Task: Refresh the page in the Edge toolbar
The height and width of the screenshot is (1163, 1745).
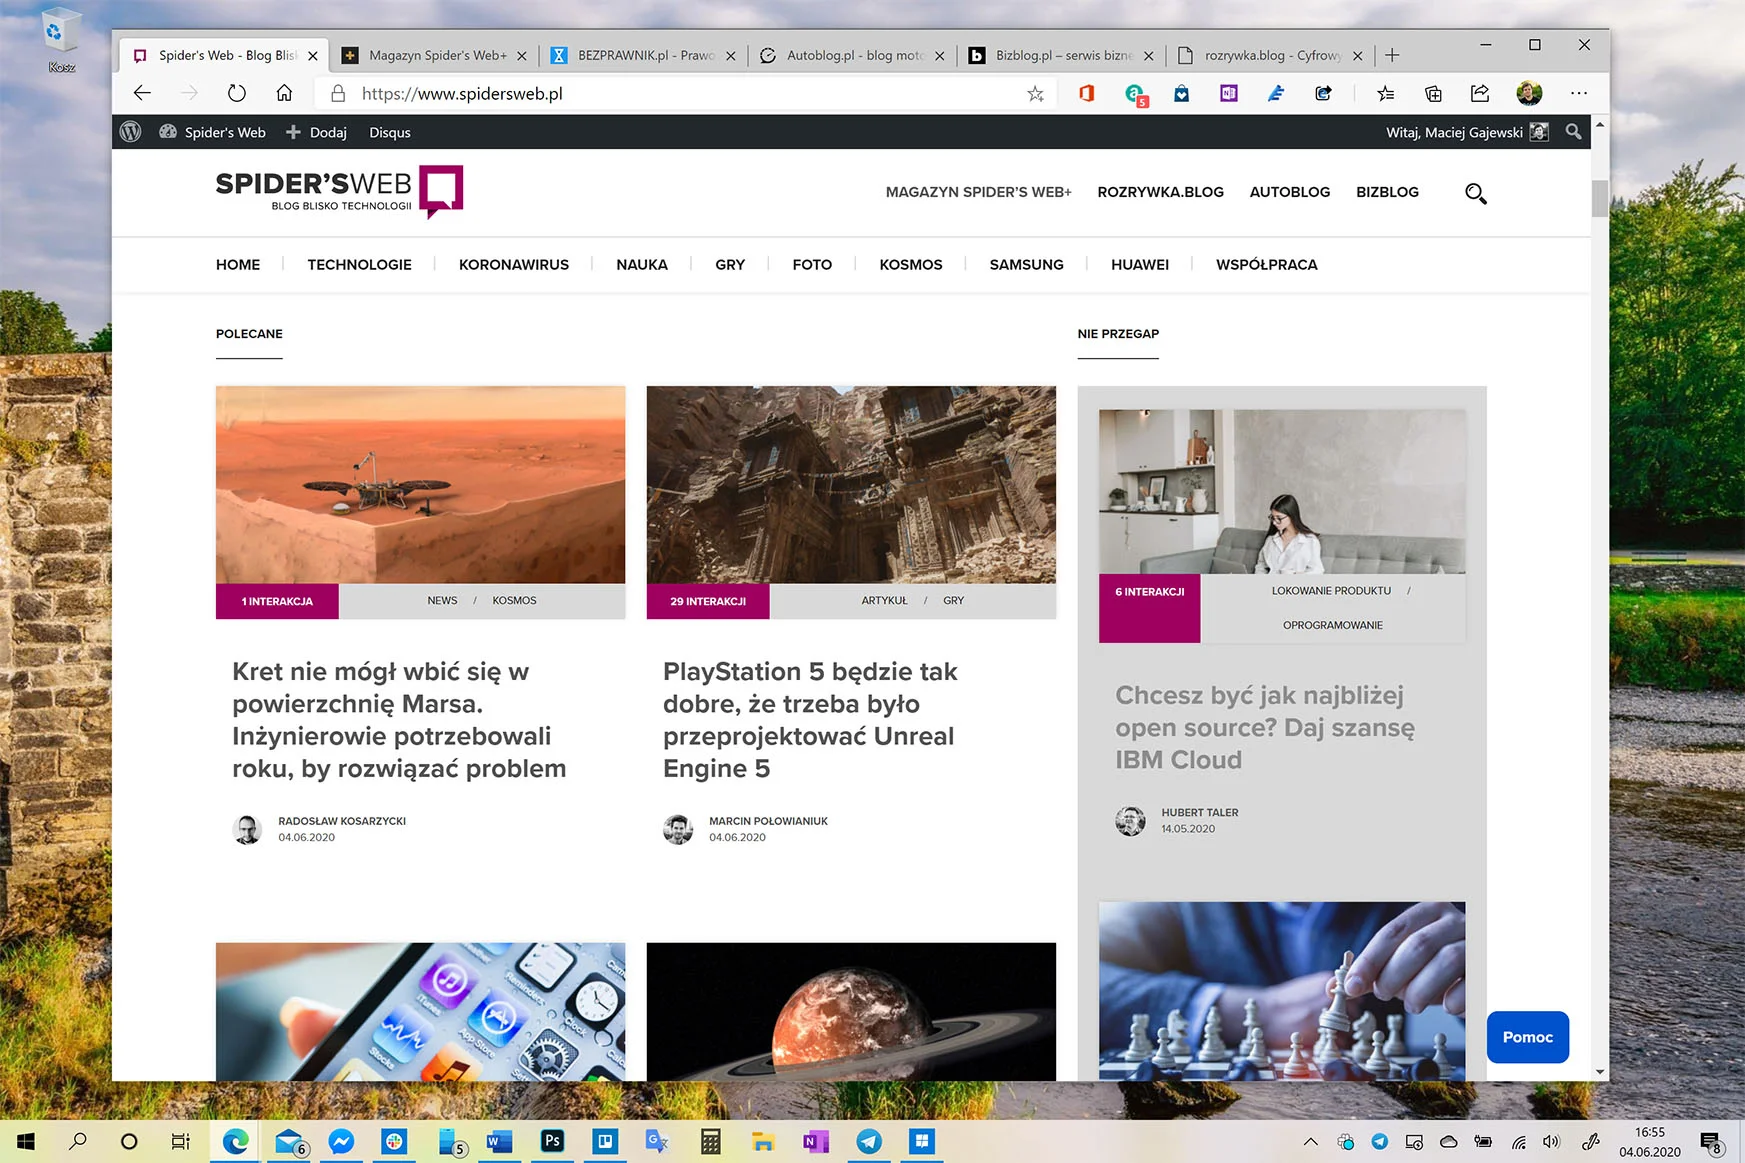Action: [x=237, y=93]
